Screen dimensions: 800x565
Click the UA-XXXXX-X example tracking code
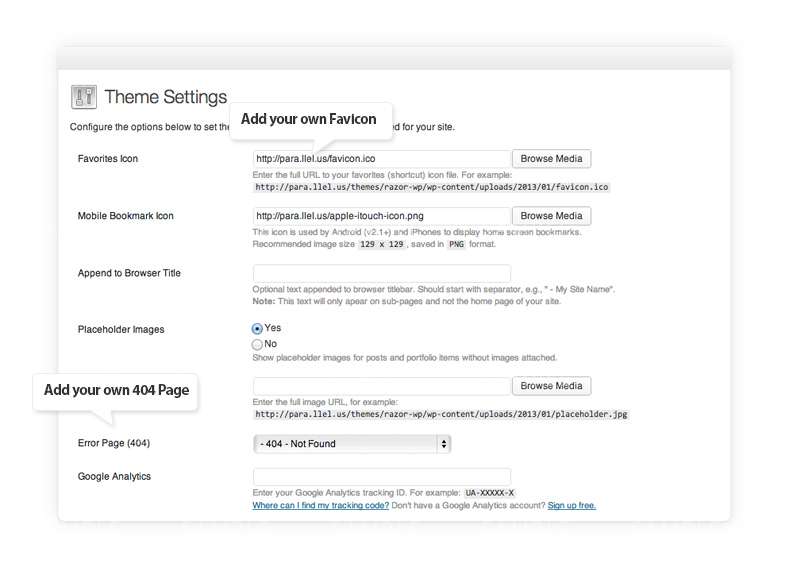pos(490,493)
